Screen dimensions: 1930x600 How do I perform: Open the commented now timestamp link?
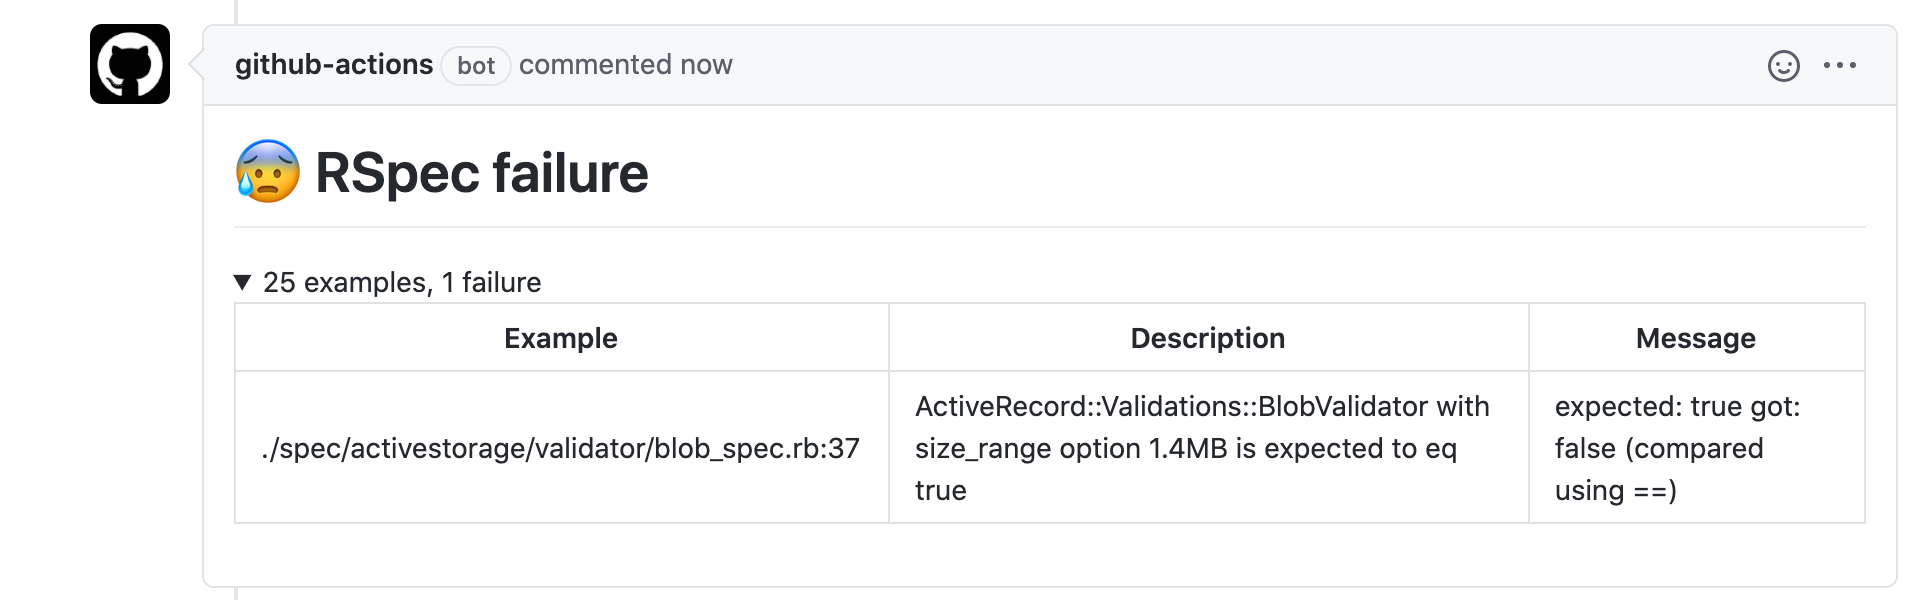pyautogui.click(x=626, y=64)
